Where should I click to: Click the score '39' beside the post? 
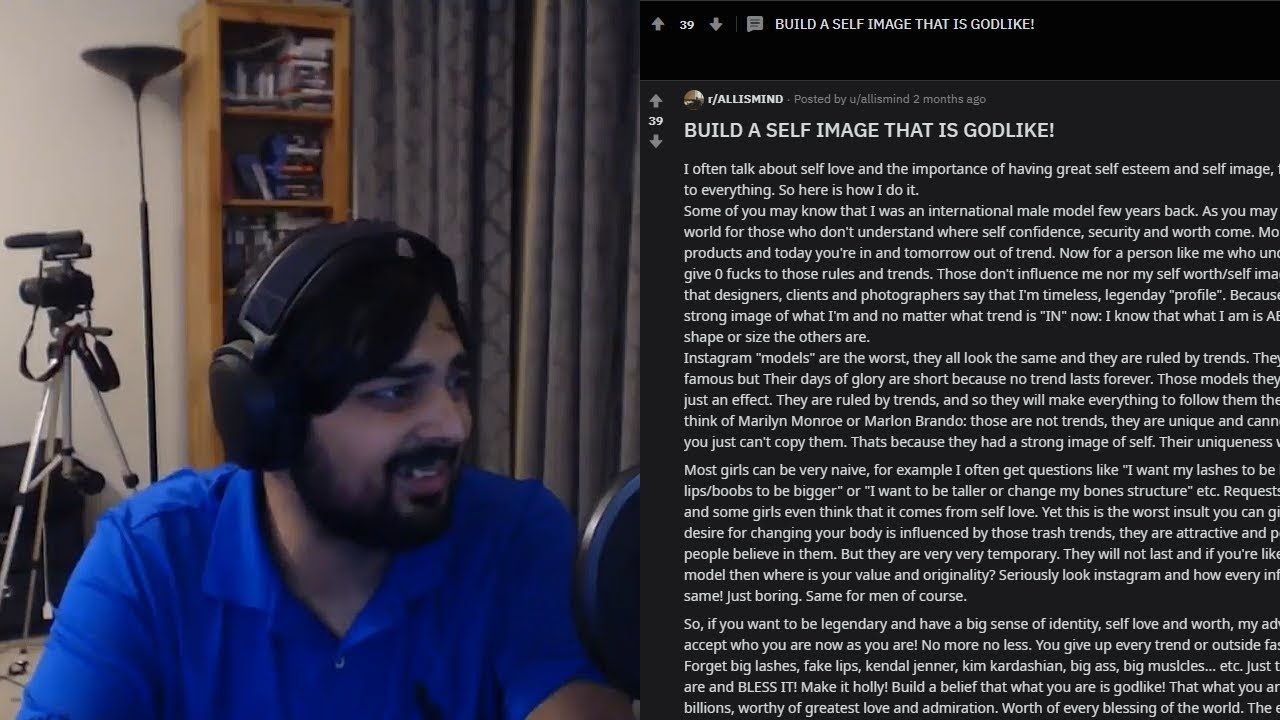[x=656, y=121]
